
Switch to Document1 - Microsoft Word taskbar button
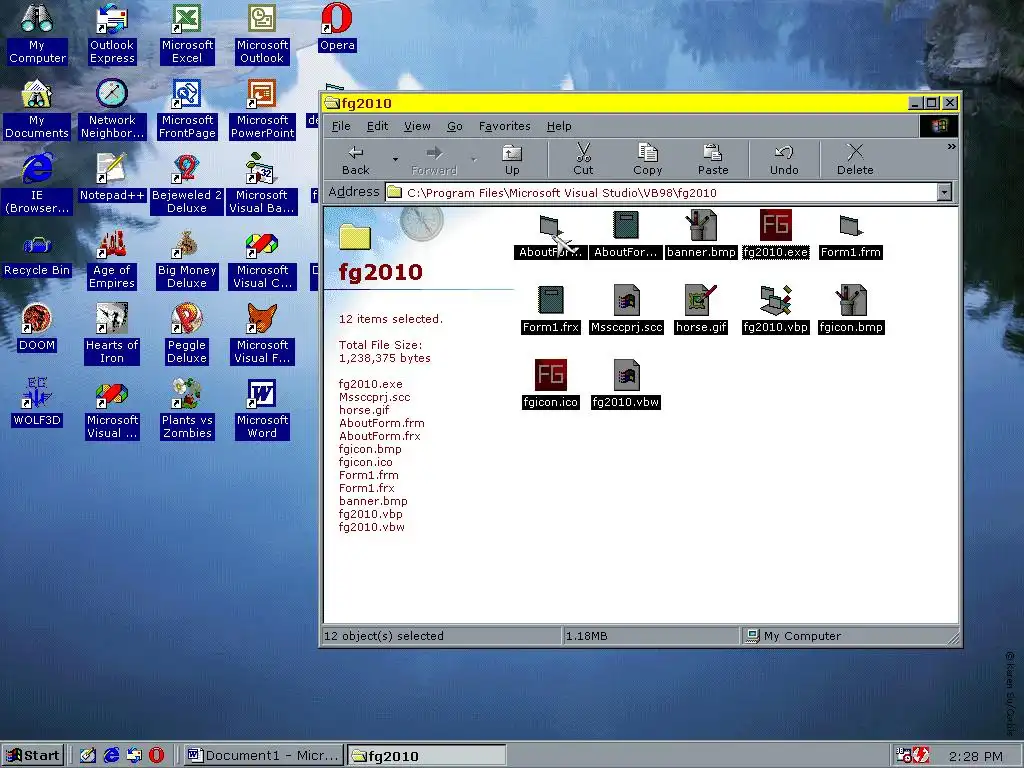[x=263, y=756]
